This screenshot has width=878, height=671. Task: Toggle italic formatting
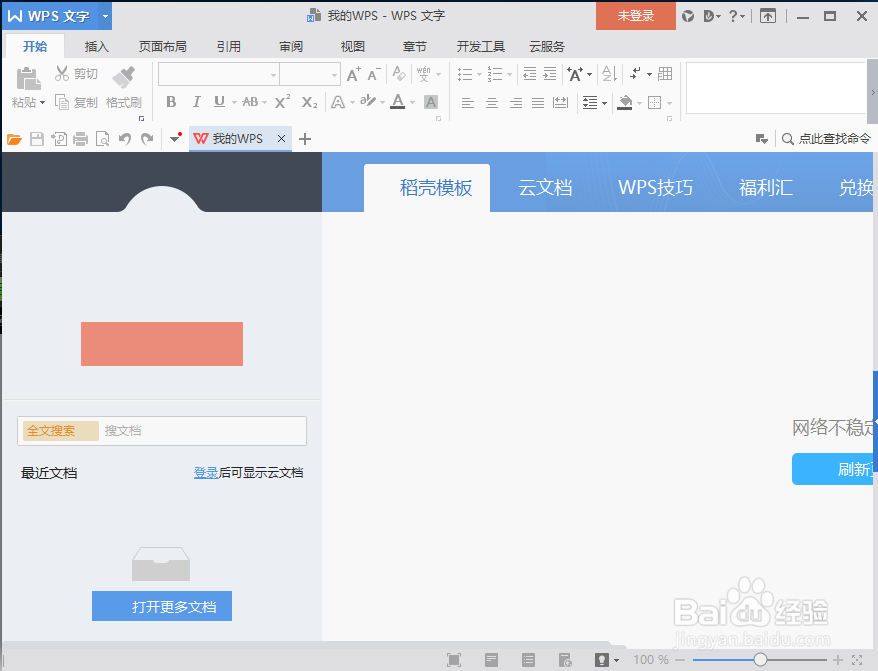click(196, 102)
